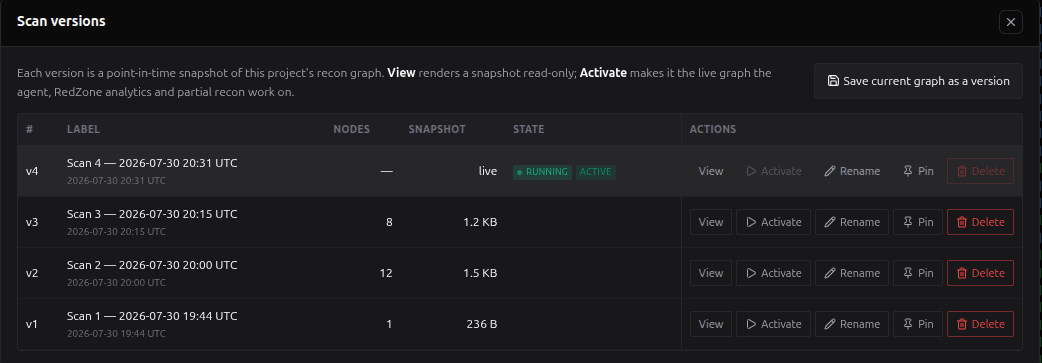Select label 'Scan 1 — 2026-07-30 19:44 UTC'
Screen dimensions: 1042x363
pyautogui.click(x=152, y=316)
